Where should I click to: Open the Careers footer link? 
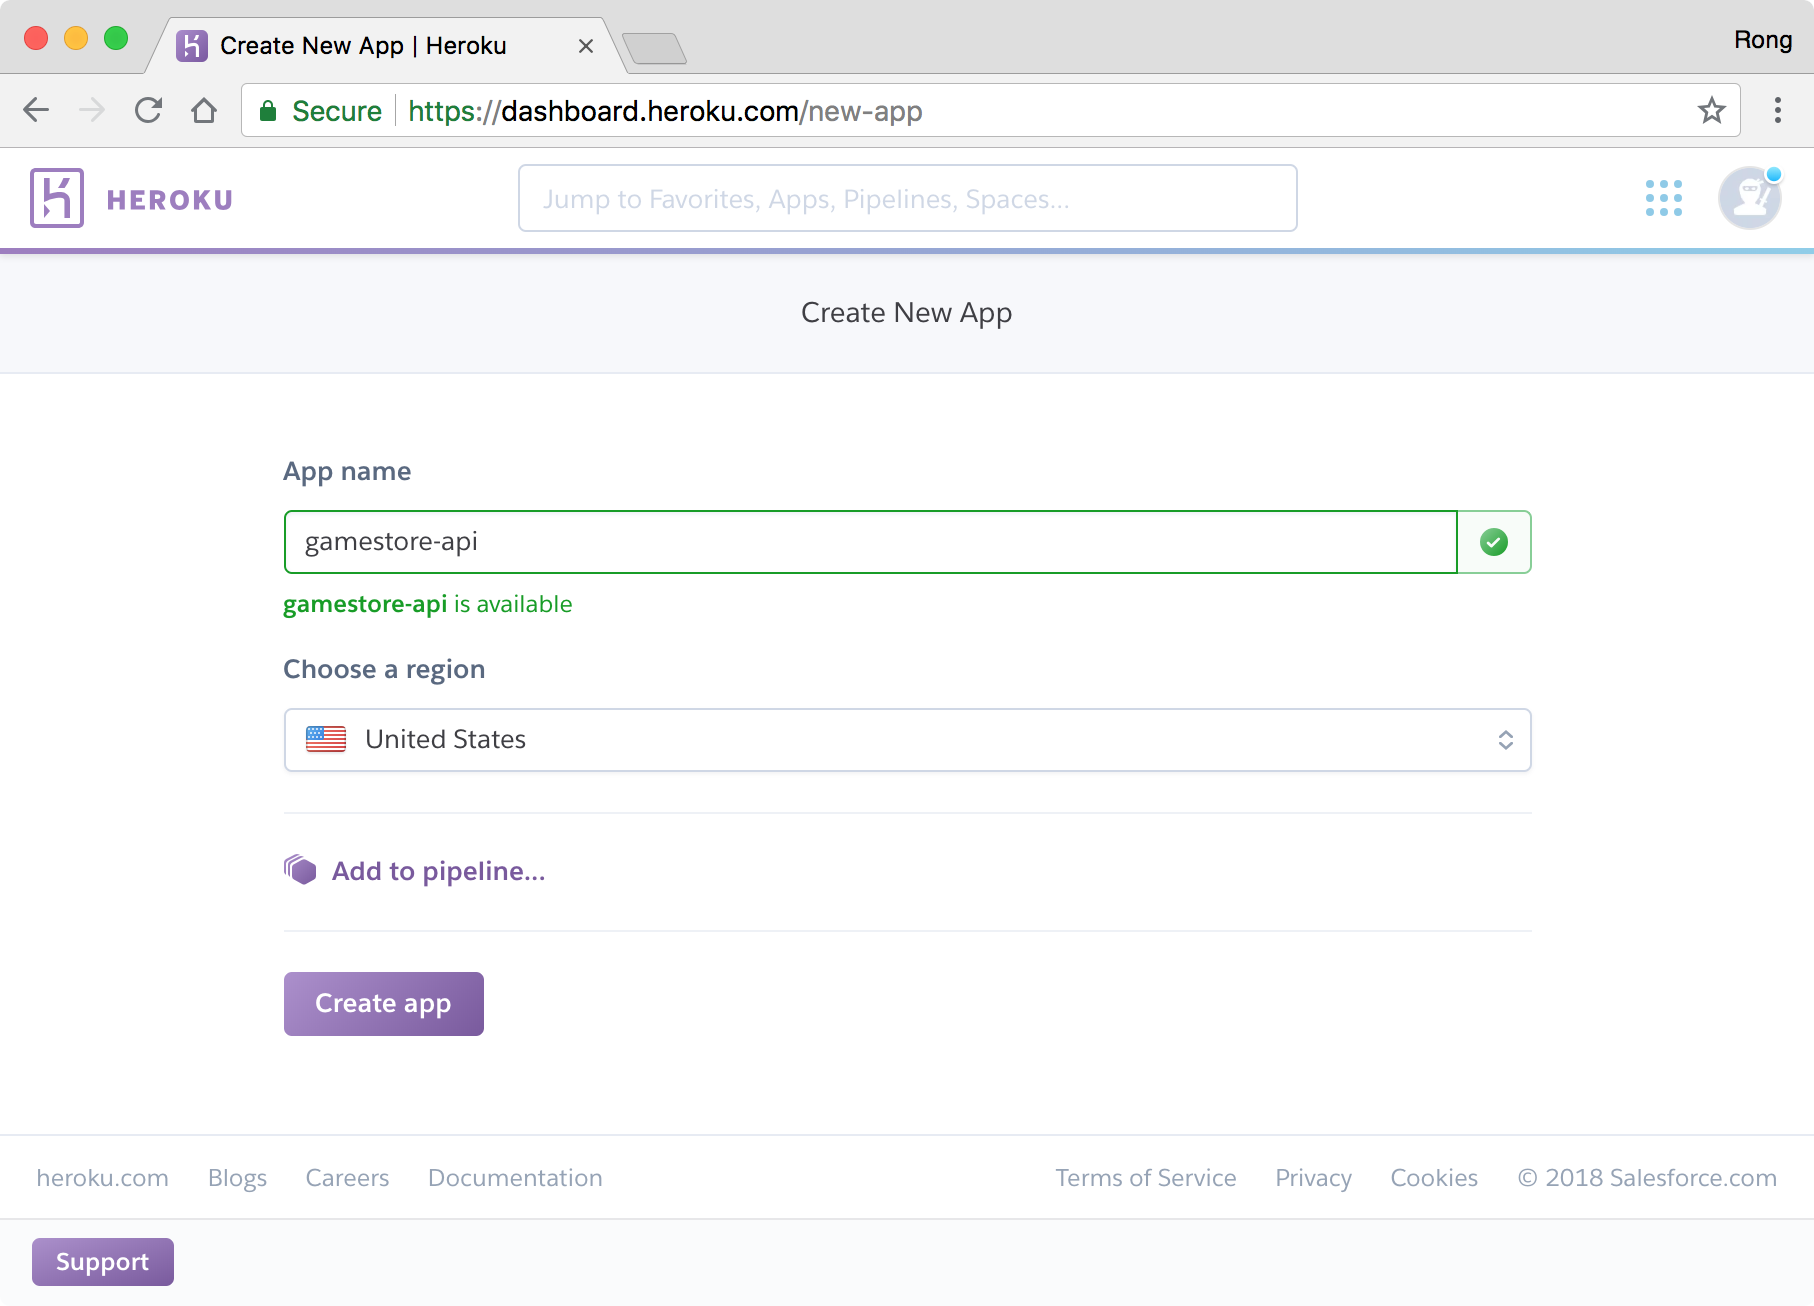[347, 1178]
